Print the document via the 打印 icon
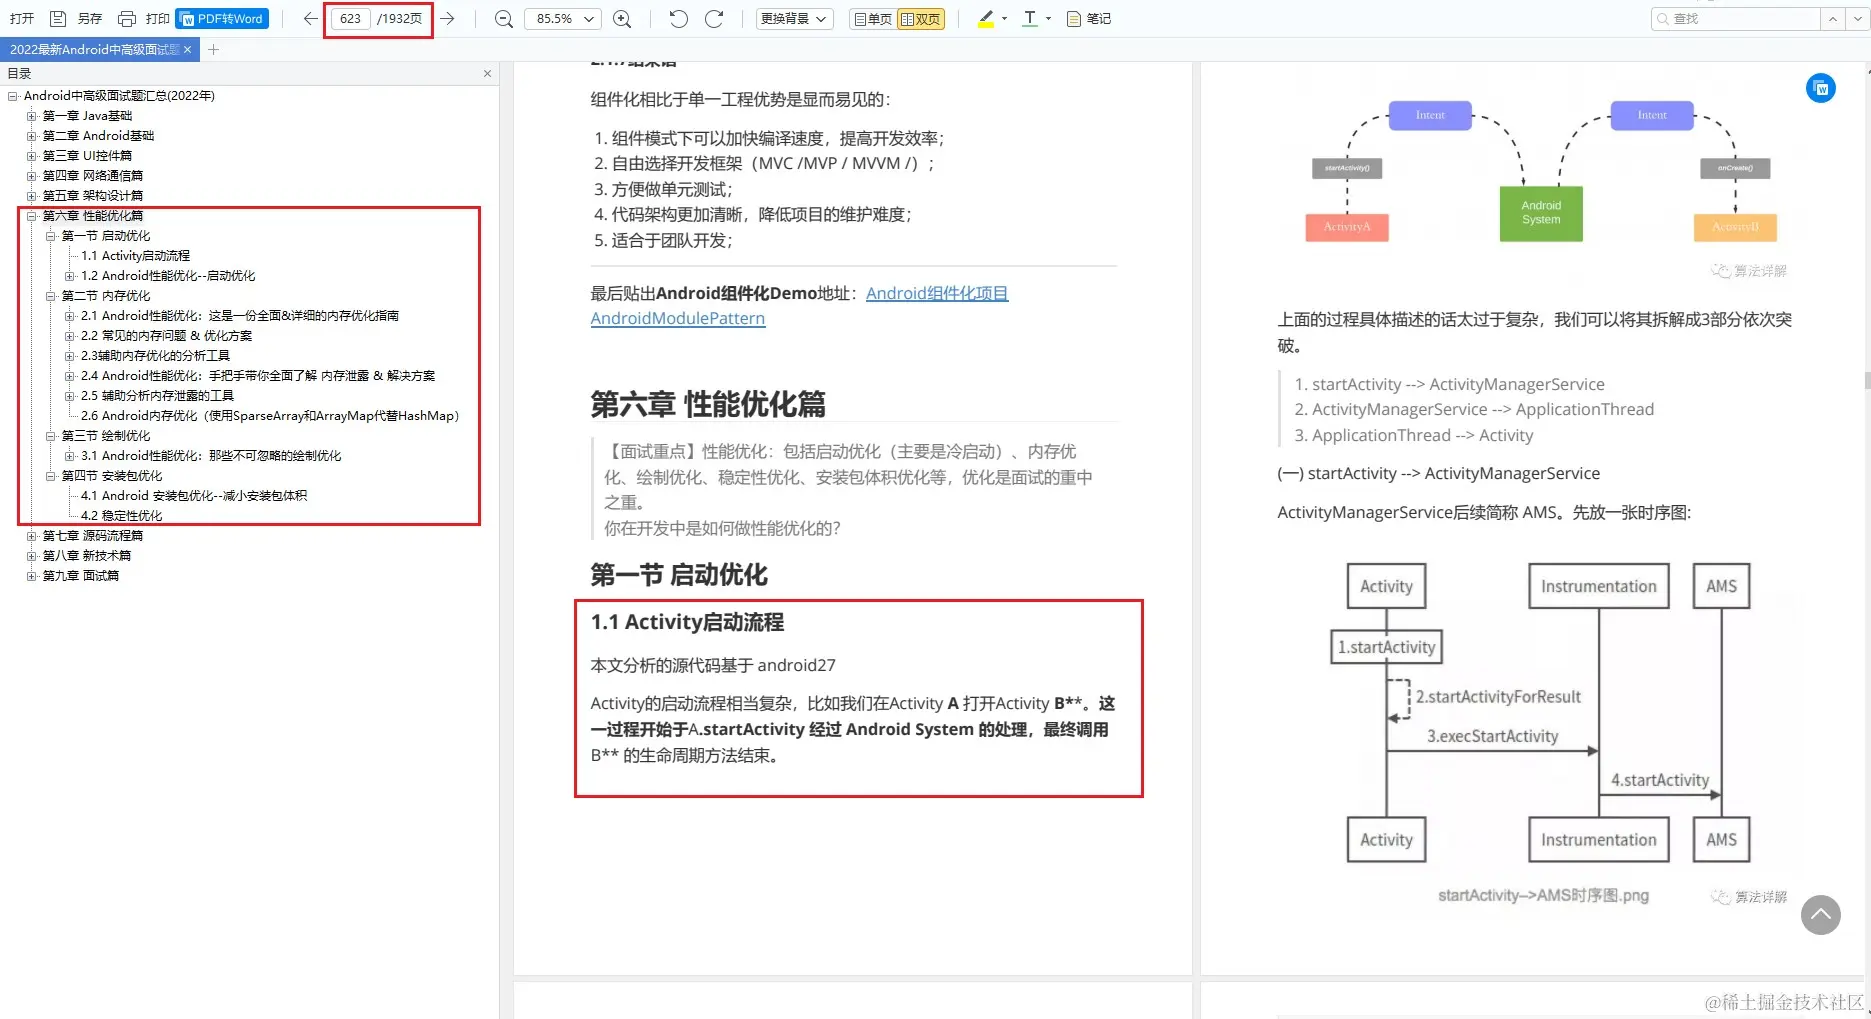Viewport: 1871px width, 1019px height. click(x=127, y=18)
